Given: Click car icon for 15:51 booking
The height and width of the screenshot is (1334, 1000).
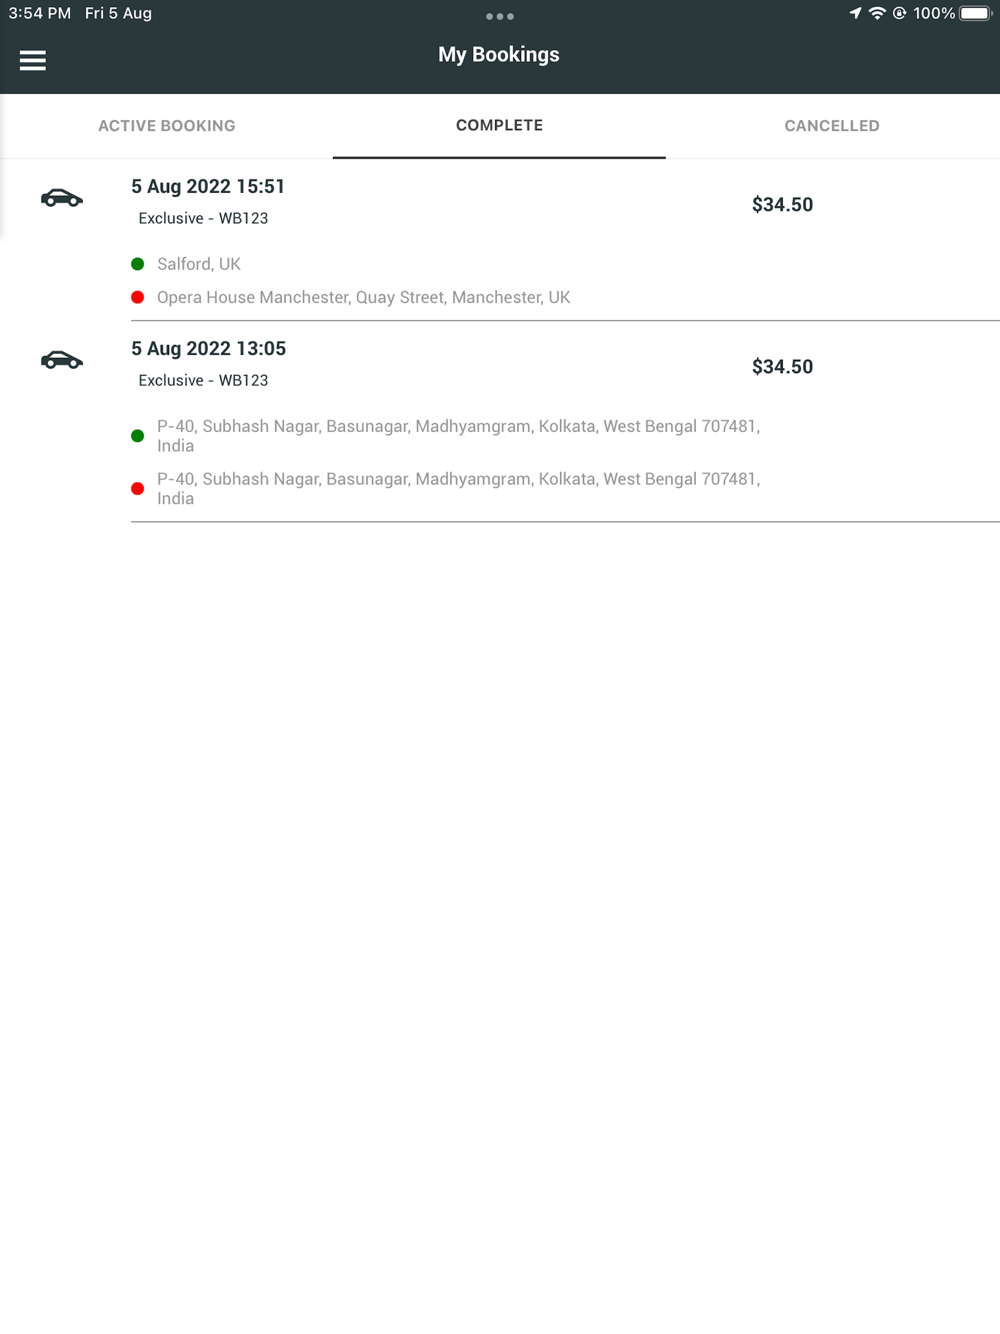Looking at the screenshot, I should point(62,198).
